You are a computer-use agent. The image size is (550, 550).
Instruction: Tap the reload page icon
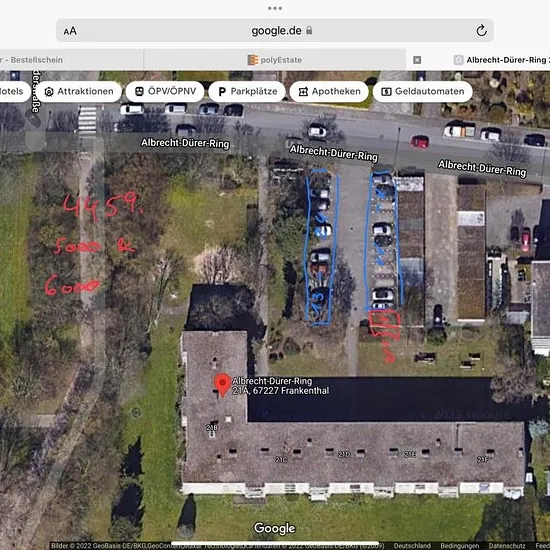(x=481, y=31)
